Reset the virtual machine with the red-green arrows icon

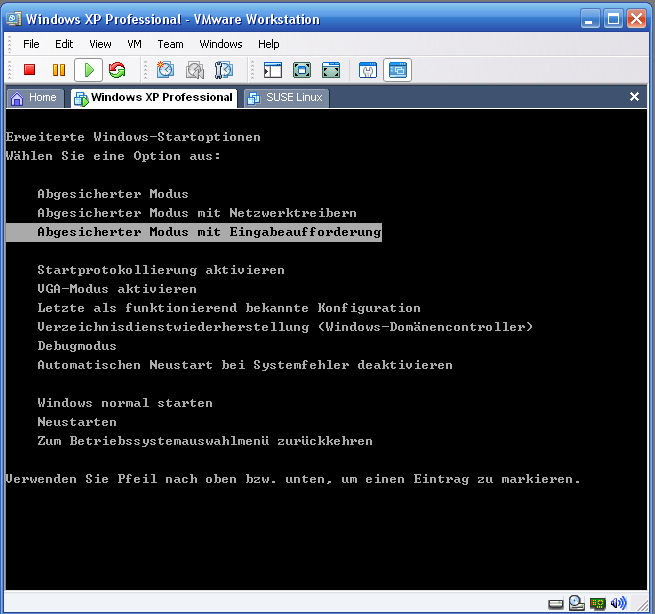(117, 70)
